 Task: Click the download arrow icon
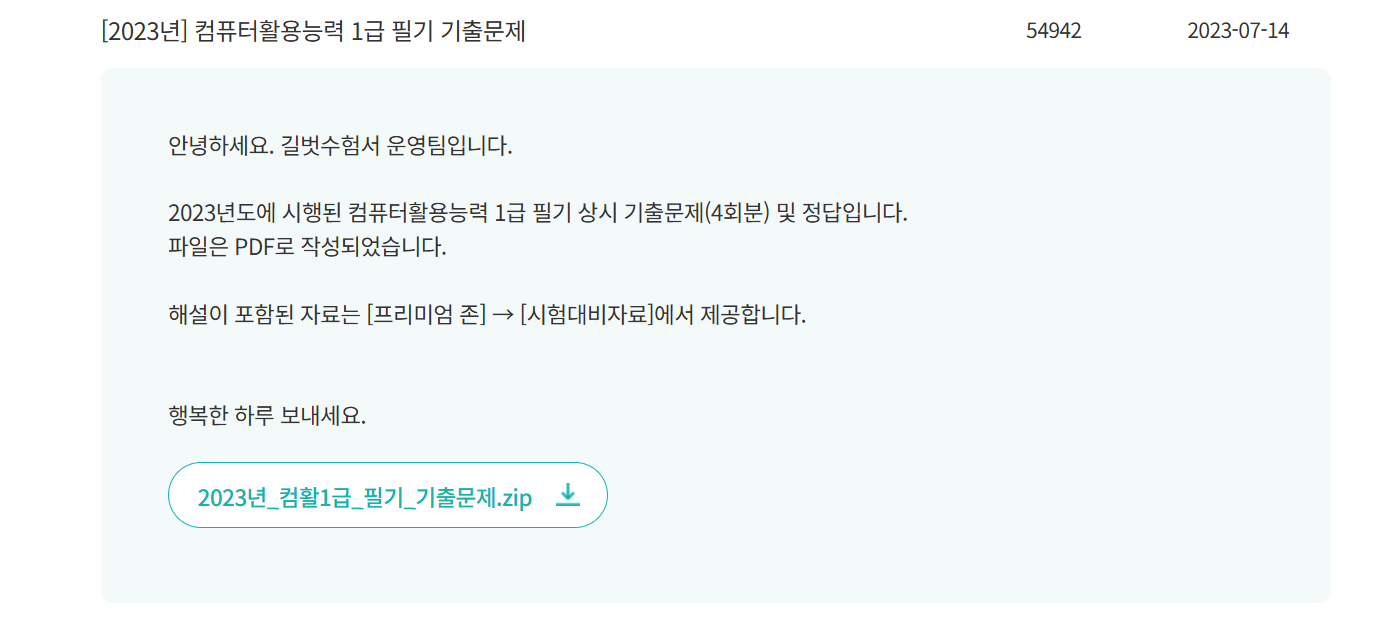coord(567,495)
